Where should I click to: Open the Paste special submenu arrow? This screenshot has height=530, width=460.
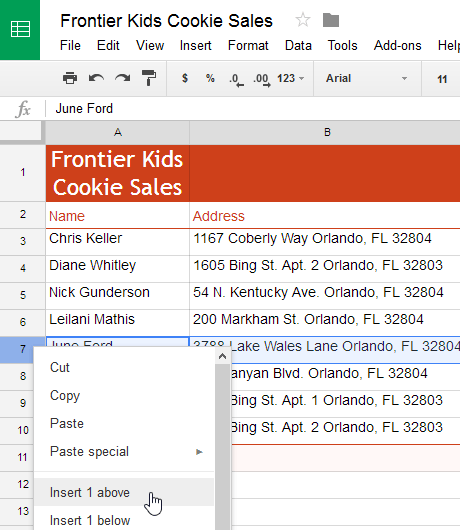point(199,452)
